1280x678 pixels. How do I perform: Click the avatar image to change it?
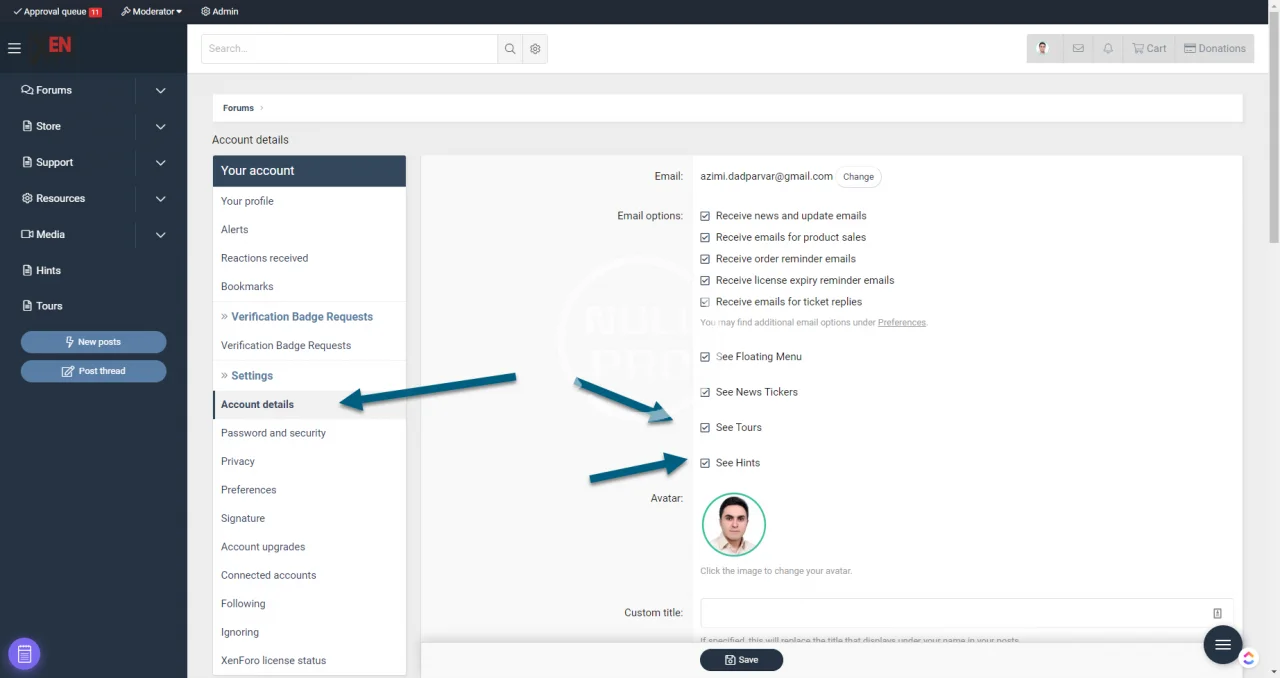pos(733,524)
